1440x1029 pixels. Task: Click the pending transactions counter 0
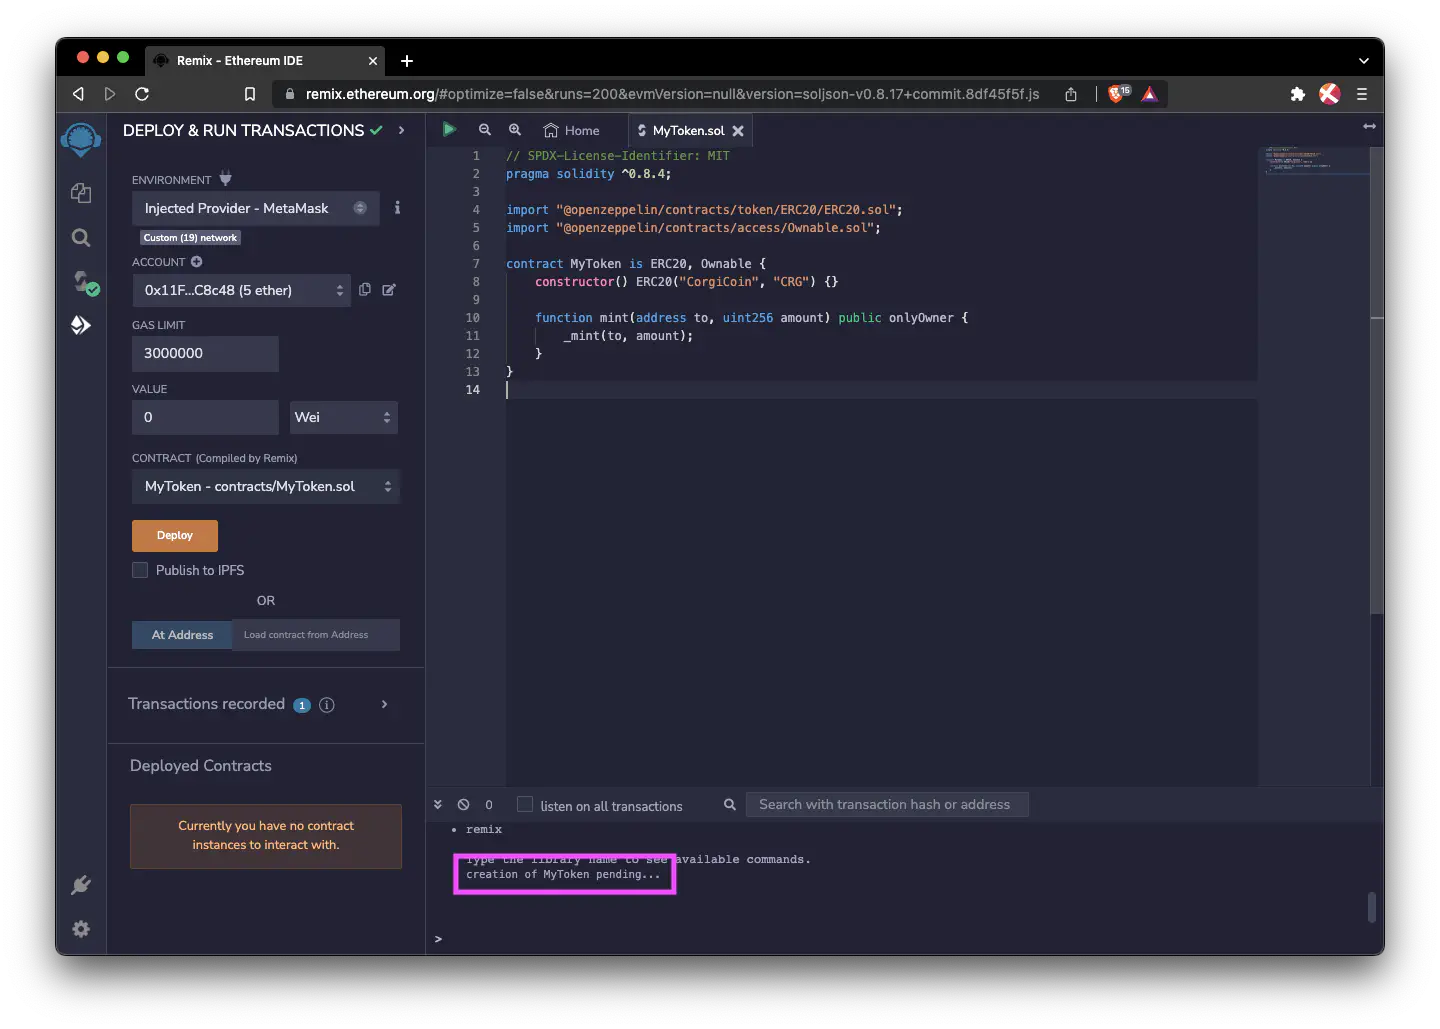pos(489,805)
